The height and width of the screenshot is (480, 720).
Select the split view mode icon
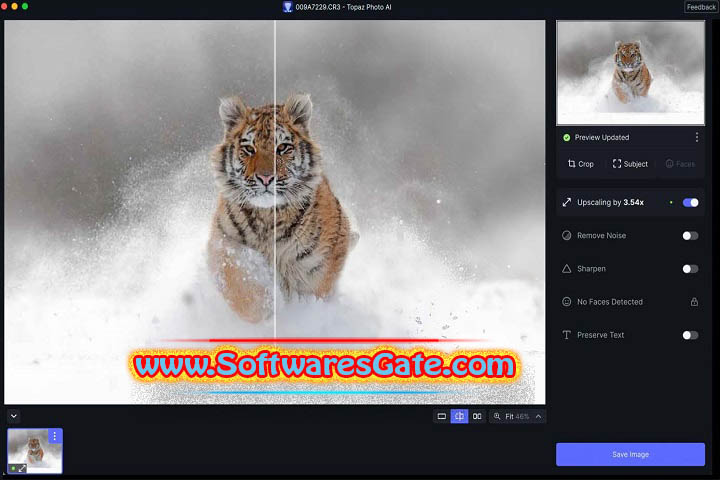coord(459,416)
